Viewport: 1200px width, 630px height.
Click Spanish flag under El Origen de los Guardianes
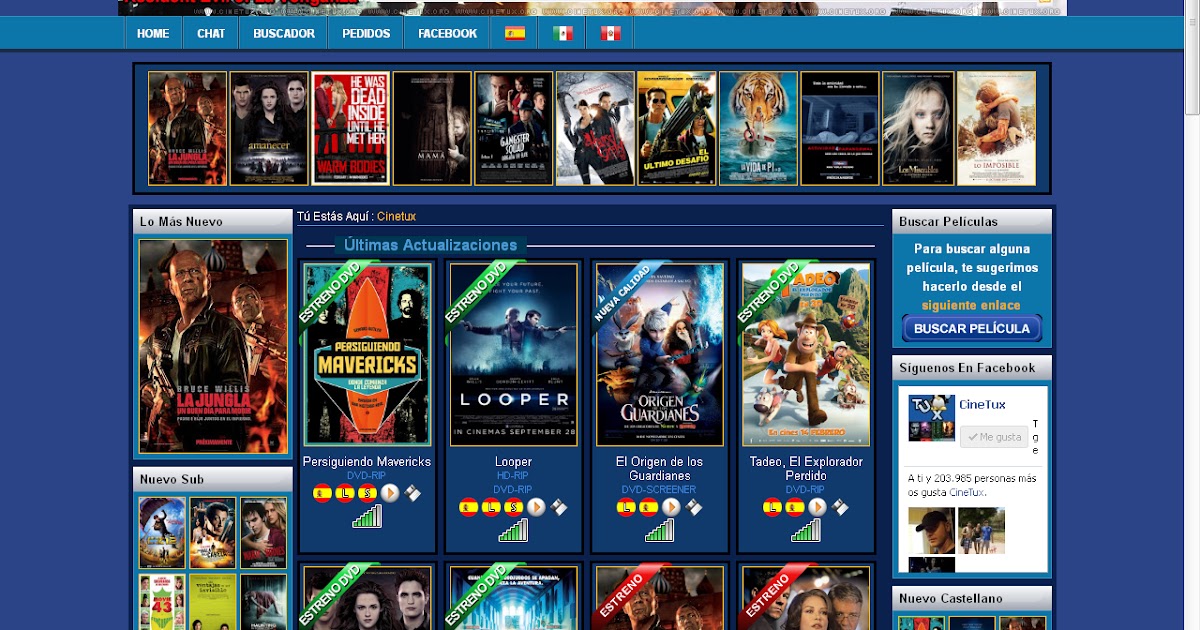click(x=649, y=507)
